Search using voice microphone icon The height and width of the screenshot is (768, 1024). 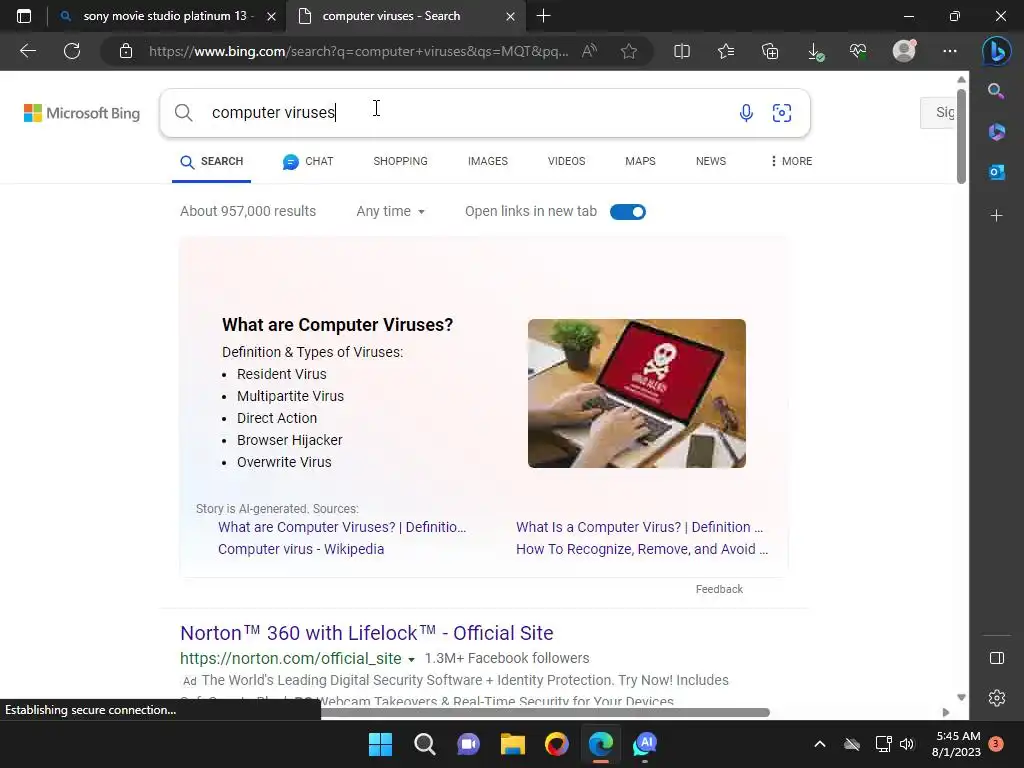pyautogui.click(x=746, y=113)
